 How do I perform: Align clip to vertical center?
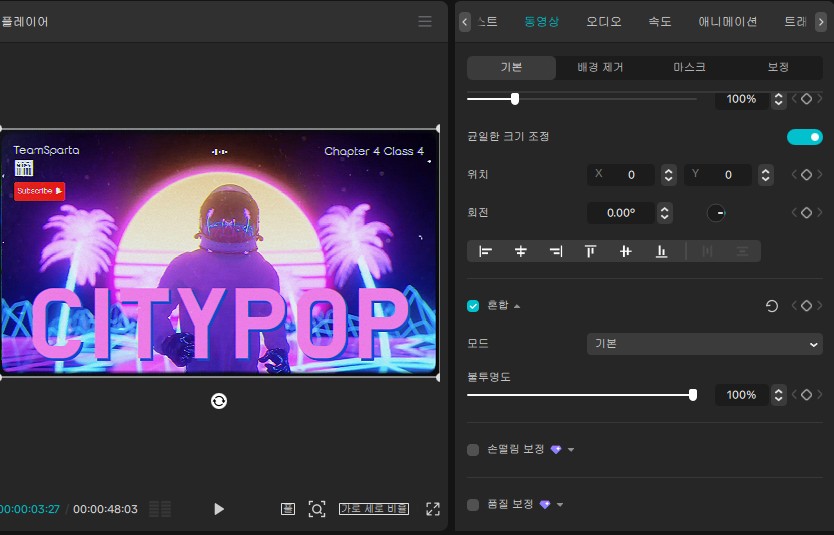626,251
